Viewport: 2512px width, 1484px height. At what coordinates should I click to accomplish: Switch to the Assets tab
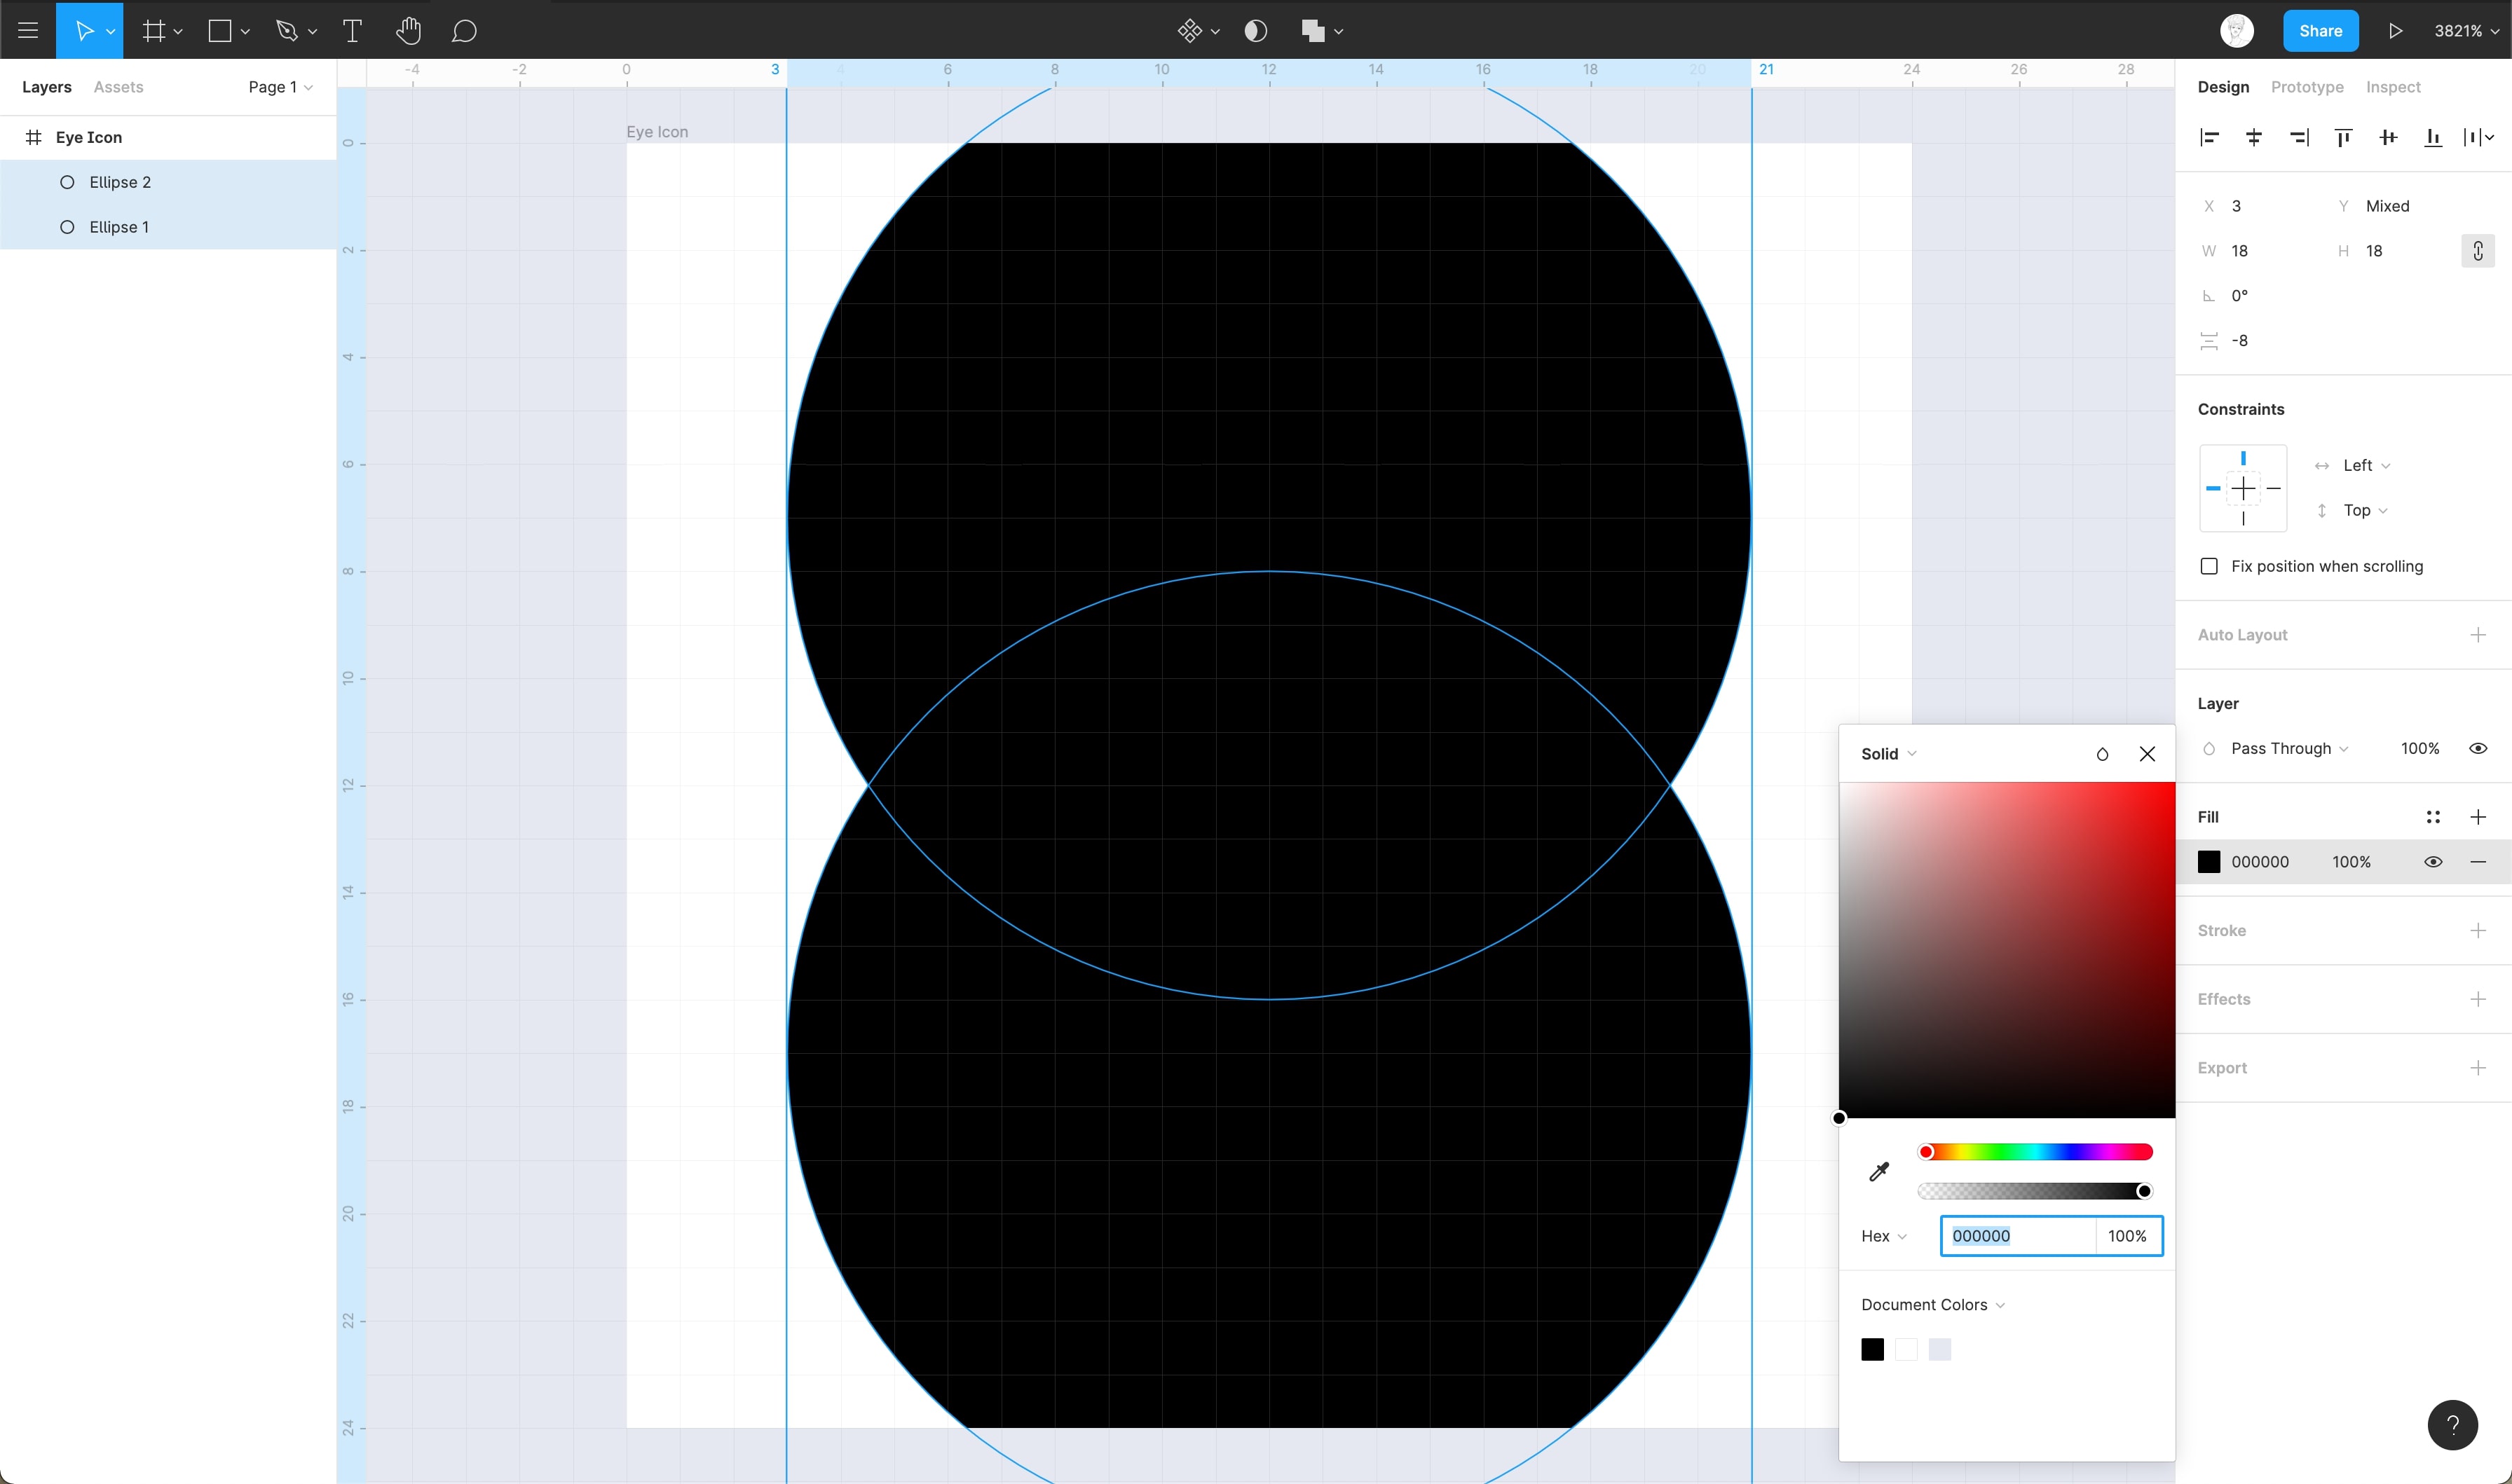coord(118,87)
